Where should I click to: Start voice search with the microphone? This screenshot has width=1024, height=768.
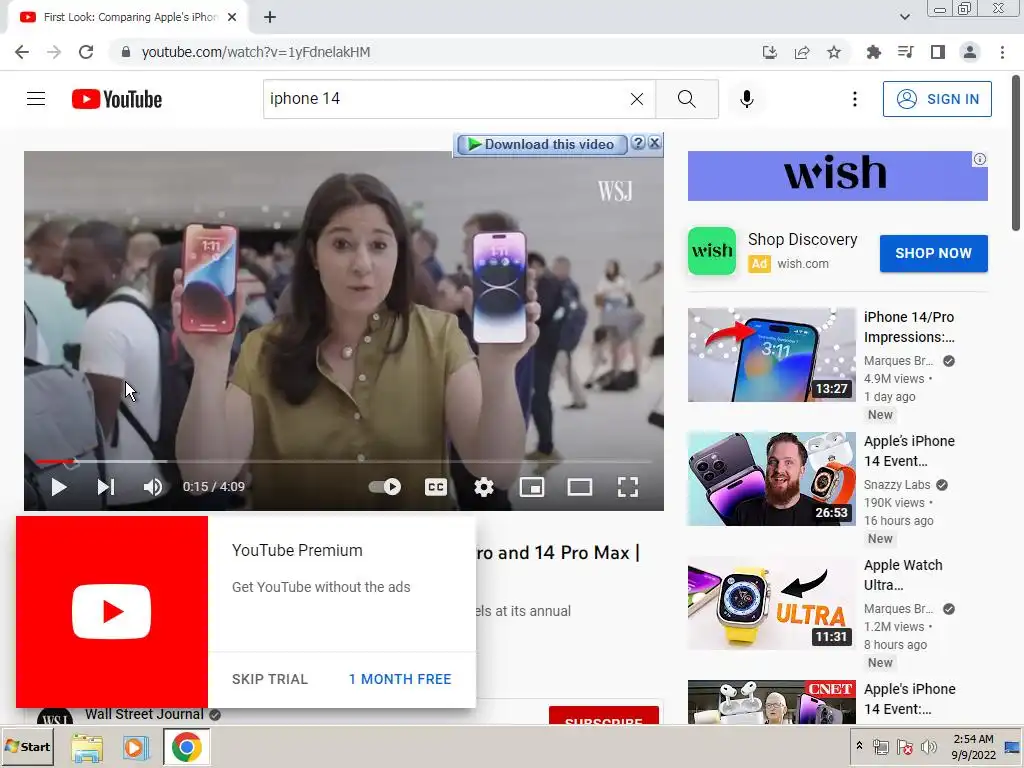[746, 99]
